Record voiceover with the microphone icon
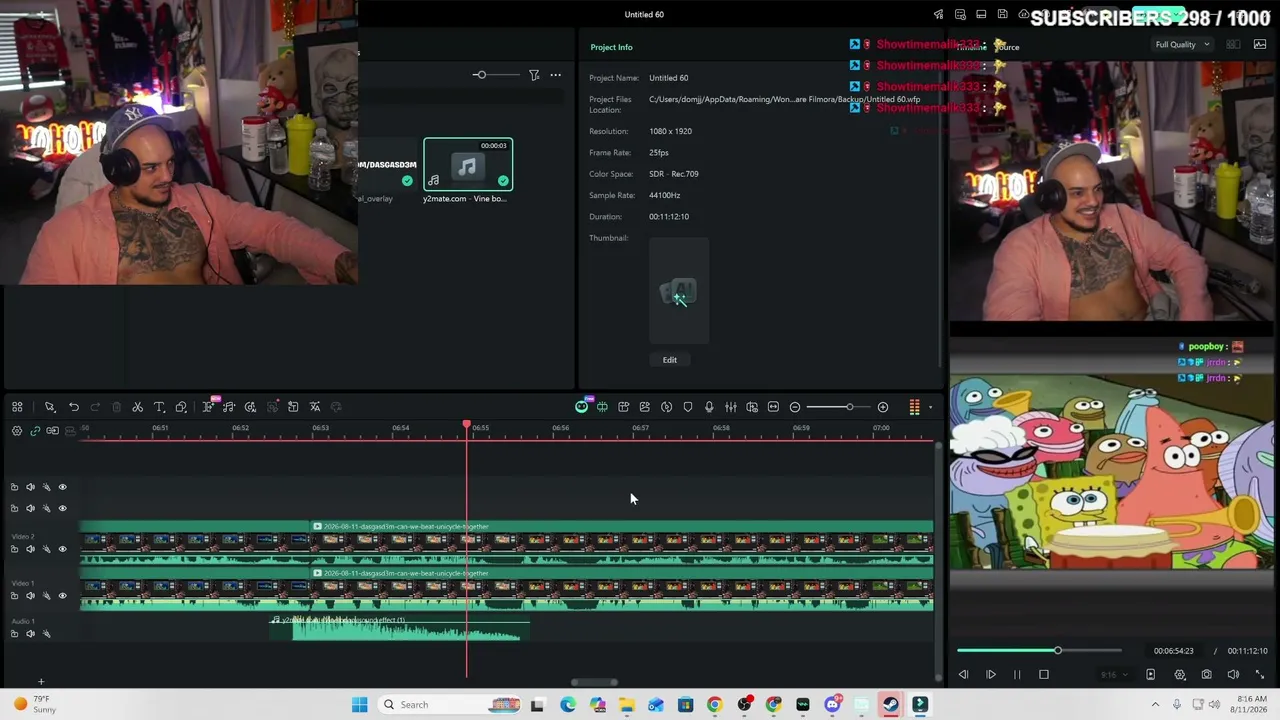Image resolution: width=1280 pixels, height=720 pixels. [709, 407]
